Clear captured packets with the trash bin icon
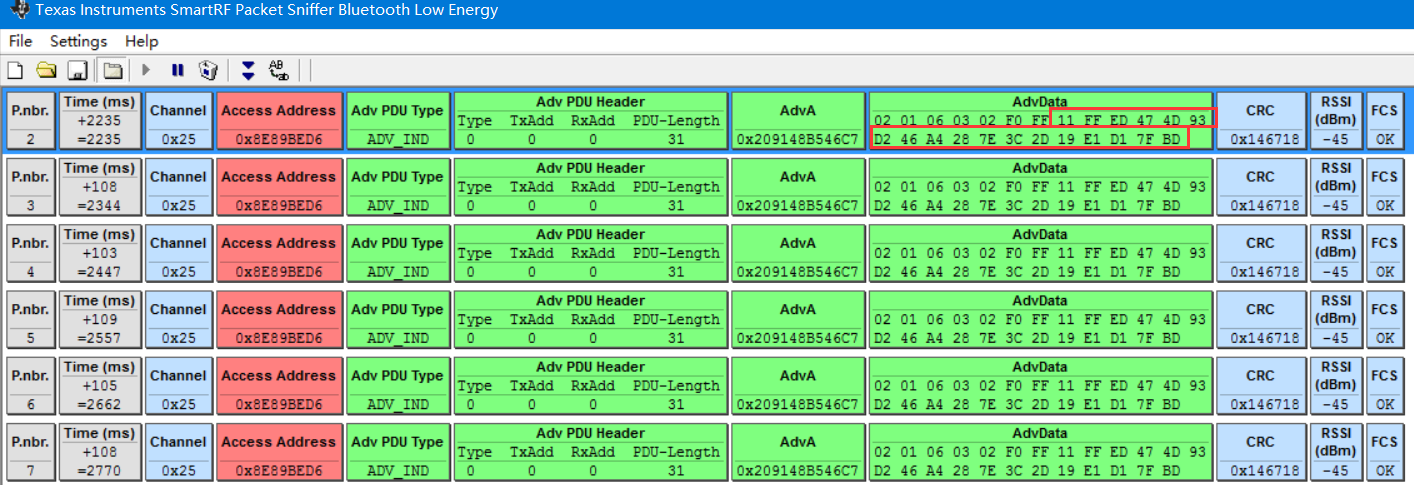Image resolution: width=1414 pixels, height=485 pixels. [x=208, y=71]
